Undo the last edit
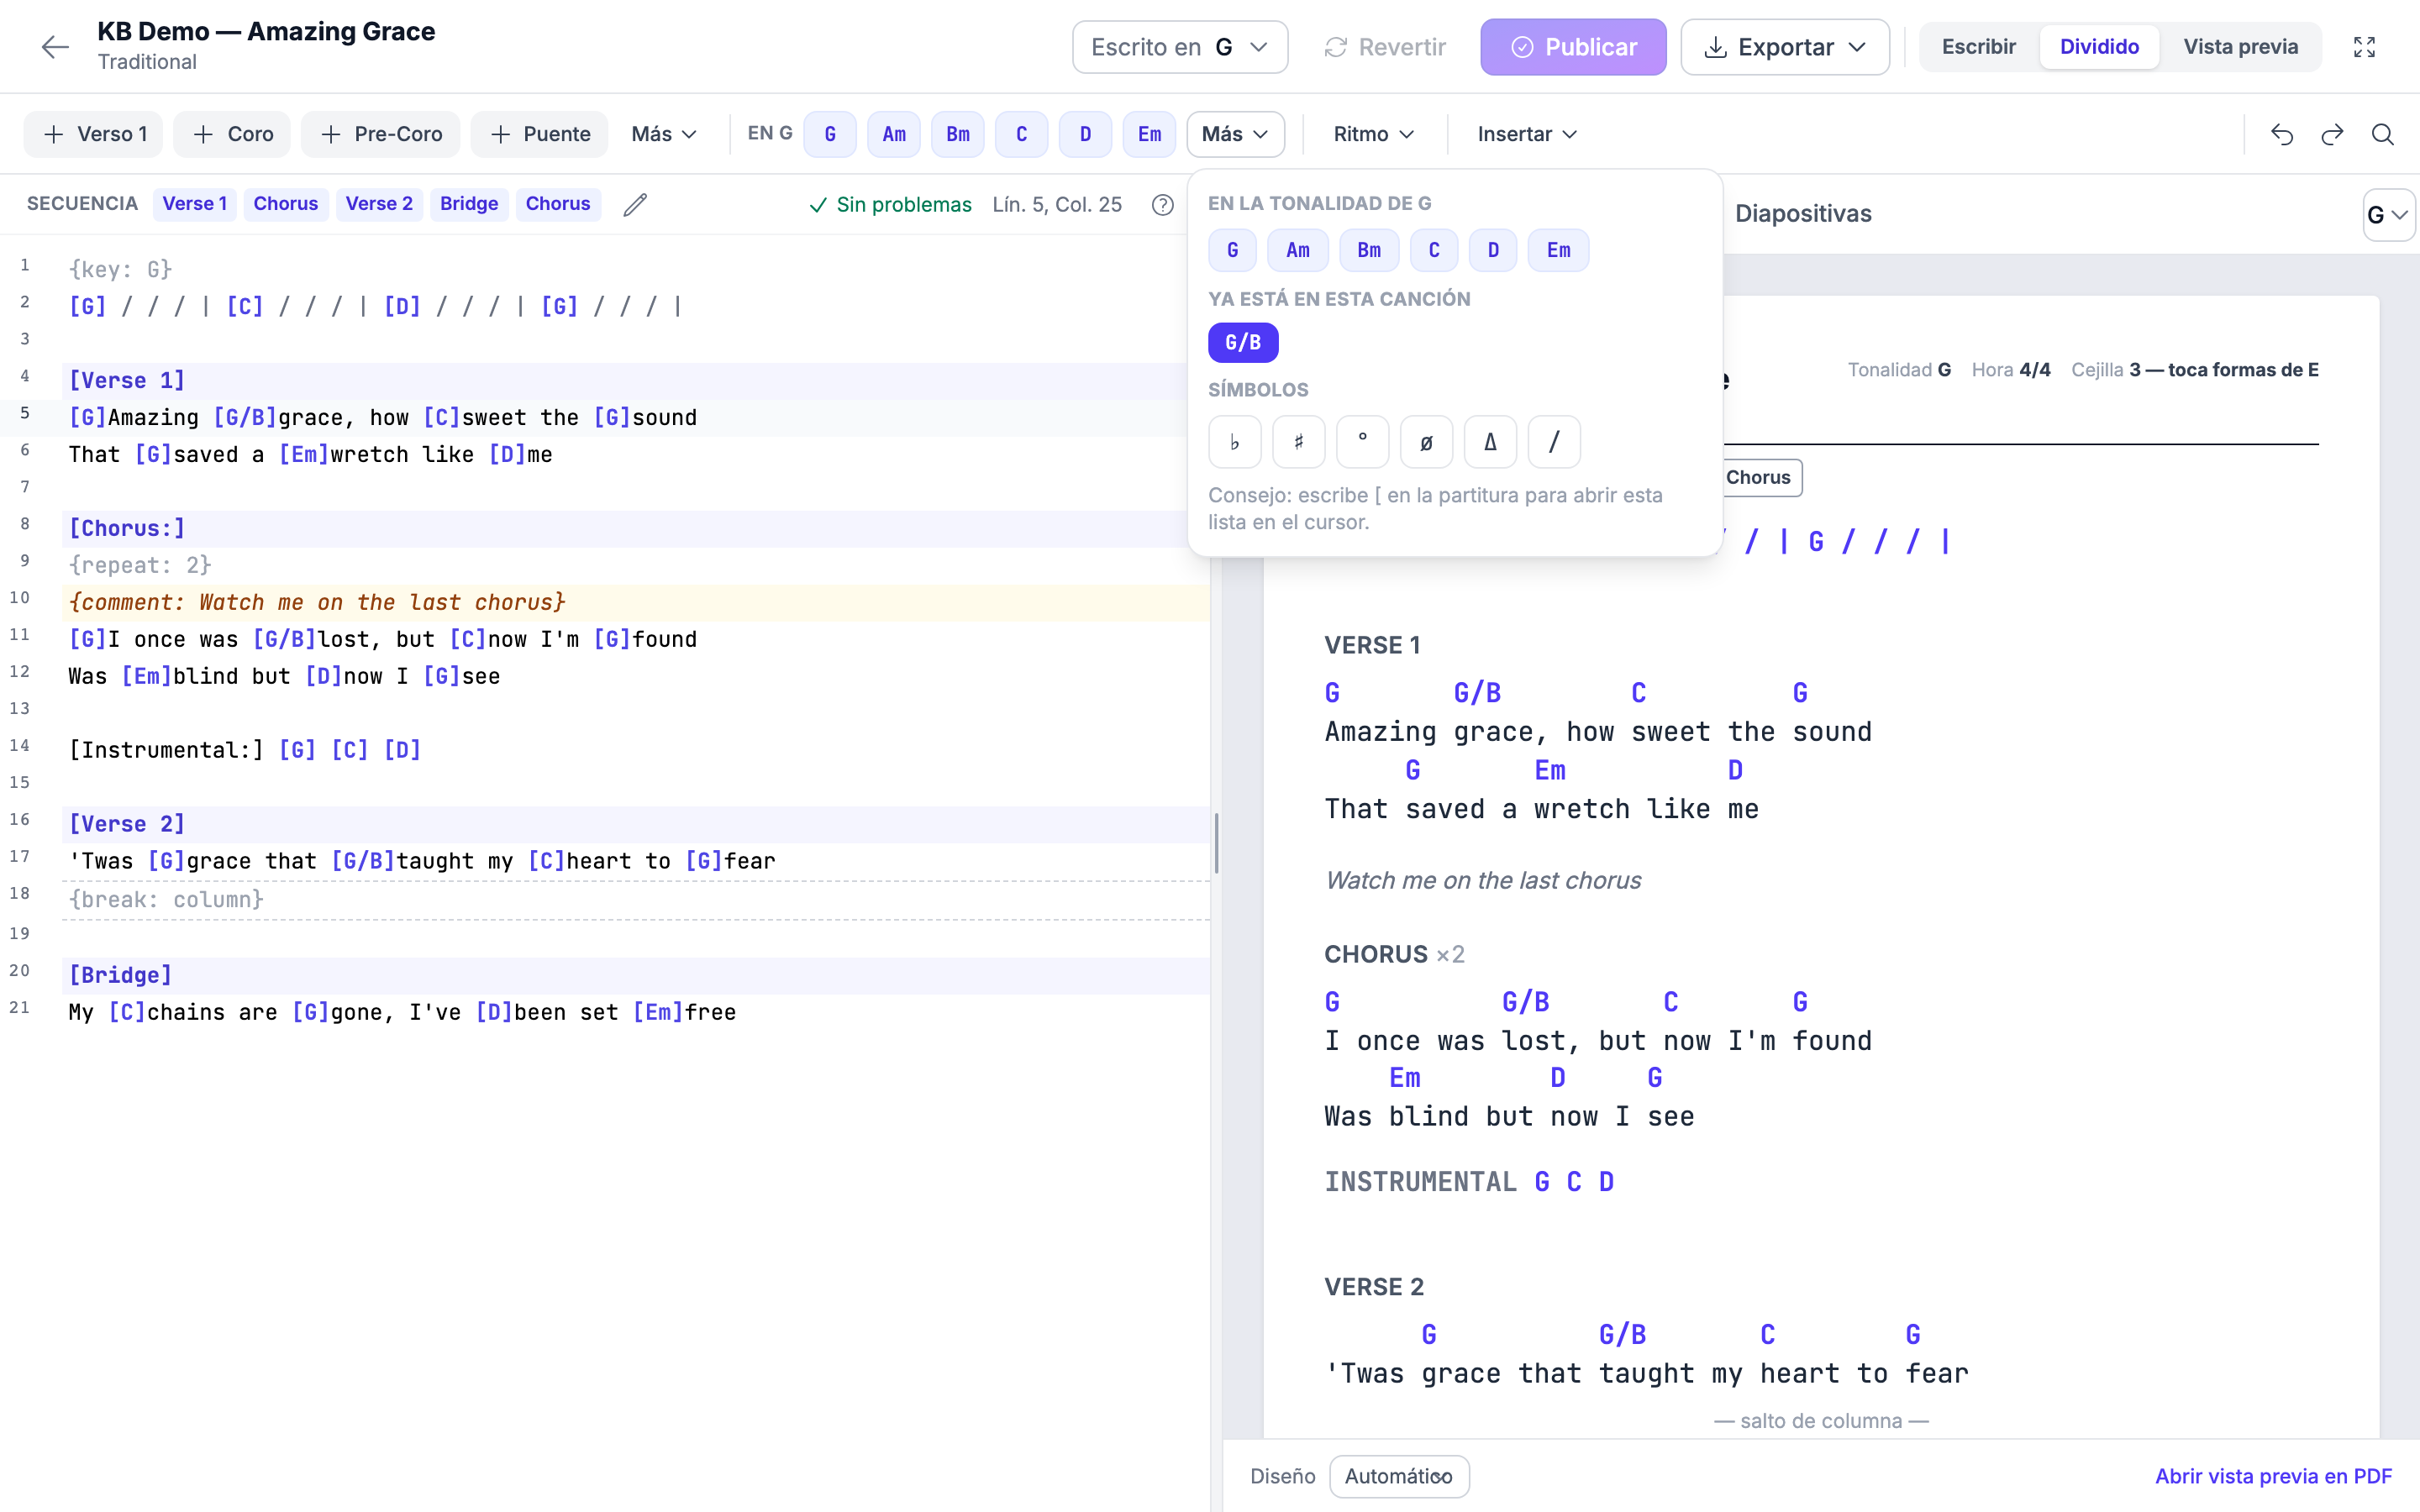The image size is (2420, 1512). click(2282, 134)
